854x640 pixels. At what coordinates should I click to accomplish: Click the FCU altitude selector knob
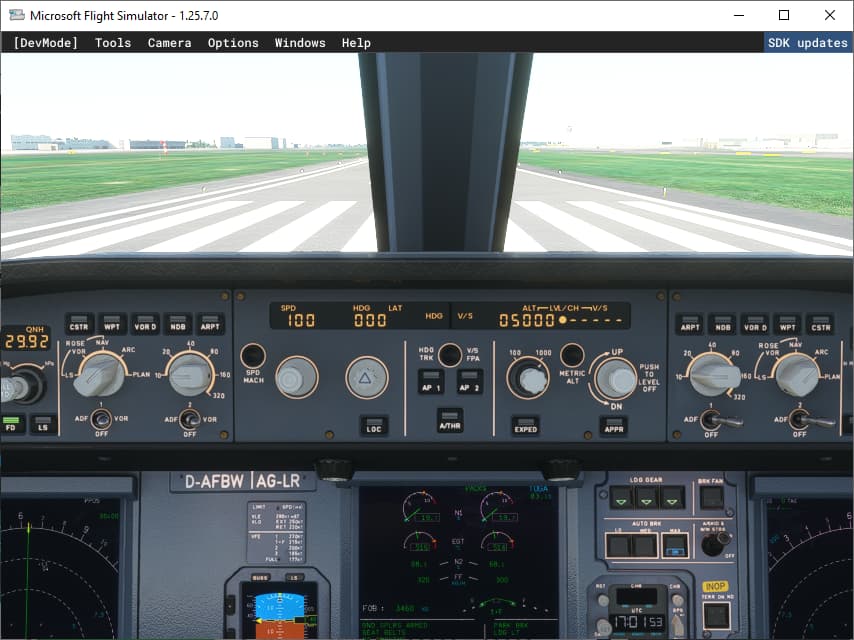(x=528, y=378)
